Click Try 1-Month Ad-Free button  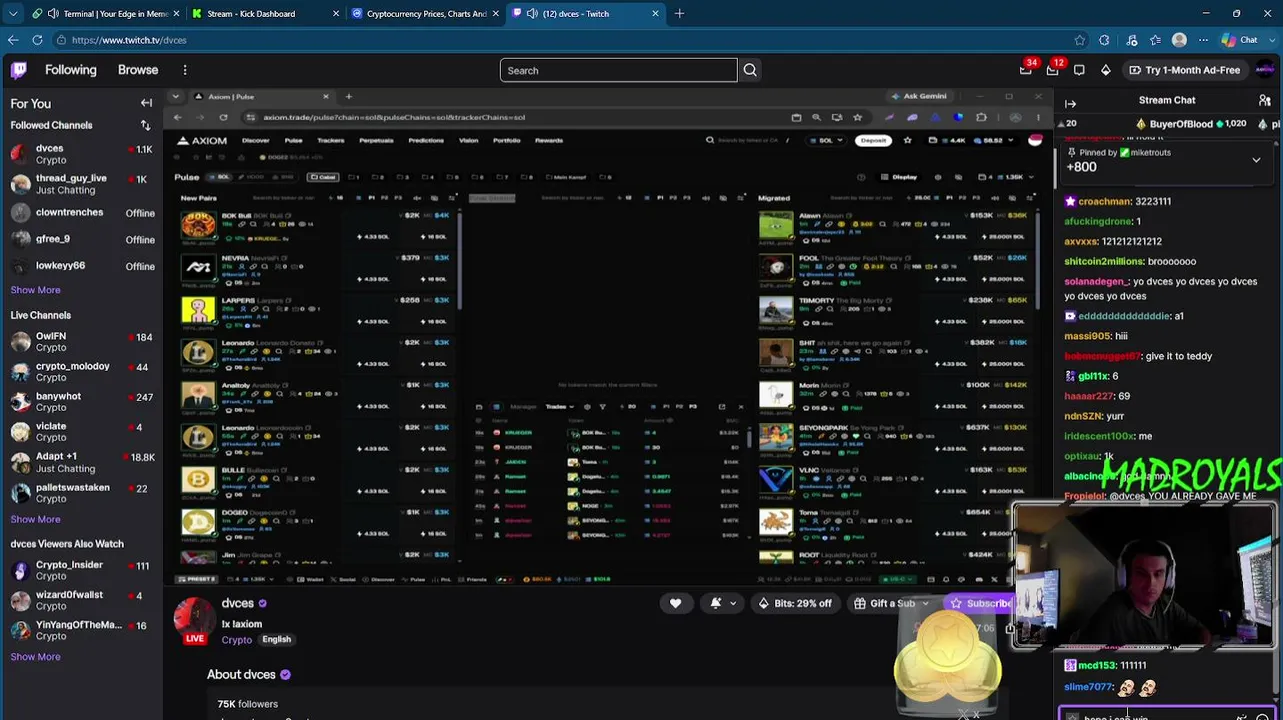point(1184,70)
